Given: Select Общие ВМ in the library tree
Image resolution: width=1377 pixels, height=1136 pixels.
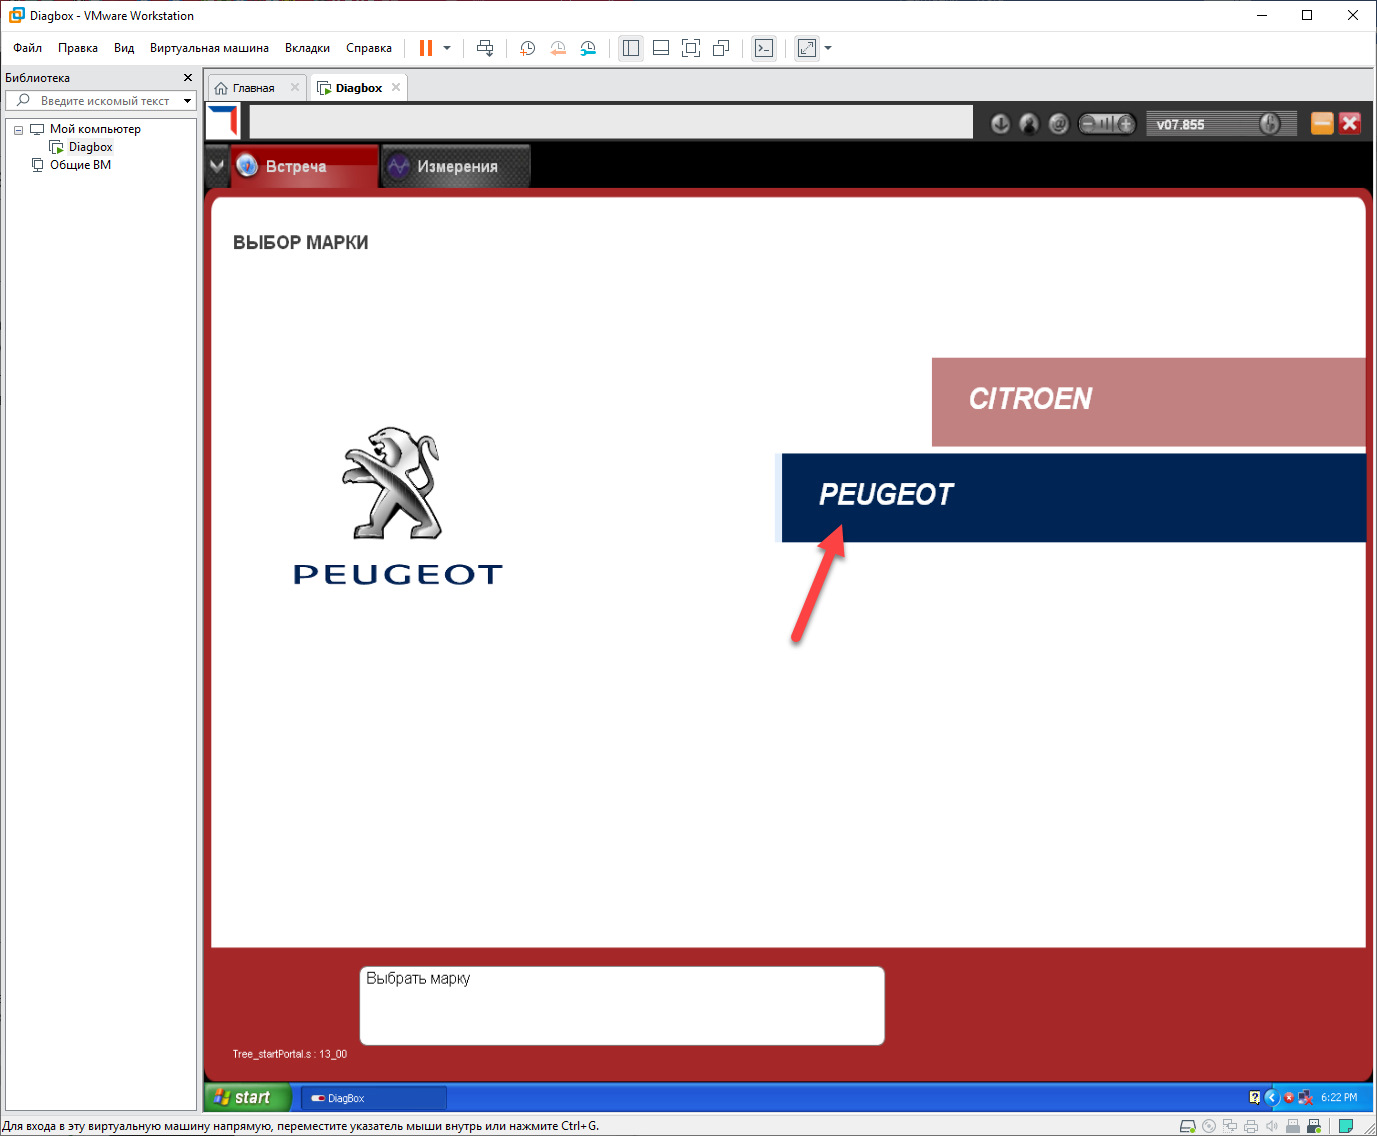Looking at the screenshot, I should tap(80, 165).
